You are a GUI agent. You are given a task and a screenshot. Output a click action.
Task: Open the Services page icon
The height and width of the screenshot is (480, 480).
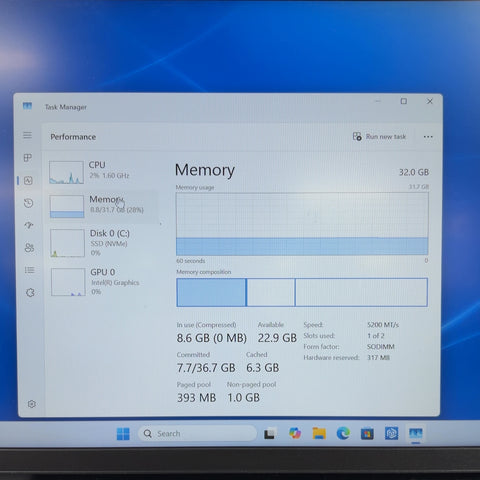coord(30,293)
